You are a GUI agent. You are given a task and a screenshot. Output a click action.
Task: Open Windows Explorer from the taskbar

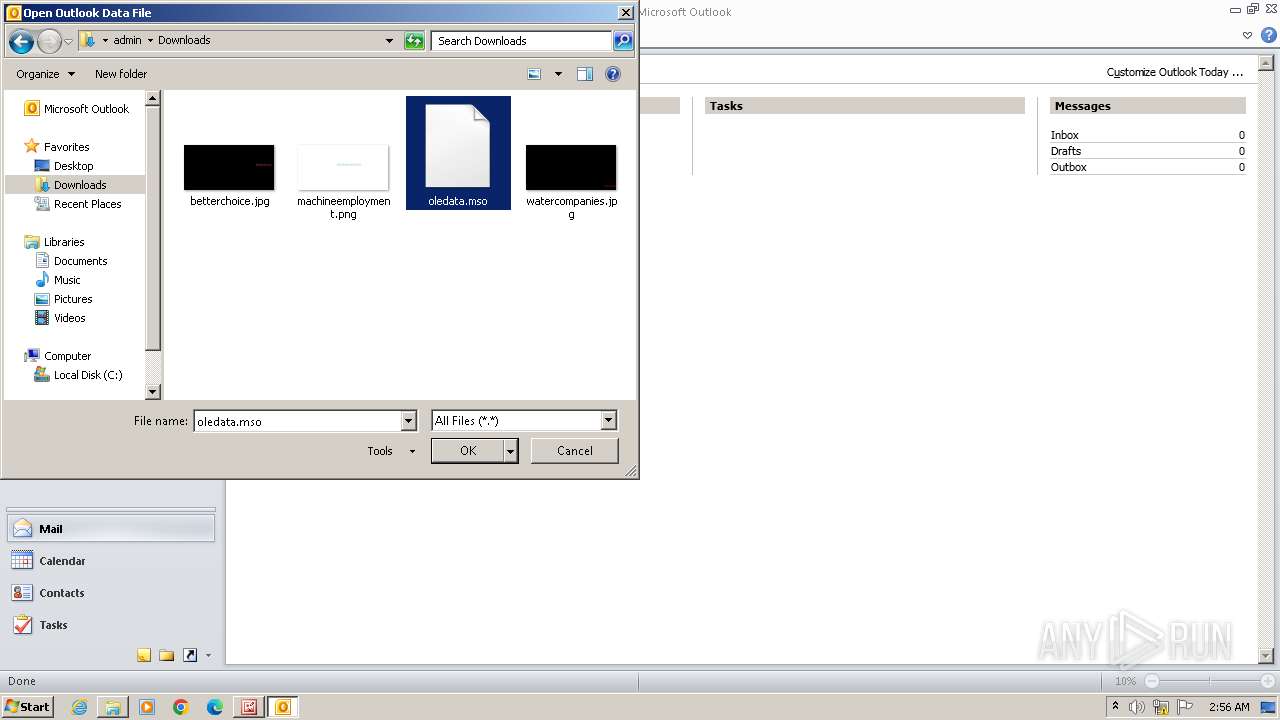(x=113, y=707)
